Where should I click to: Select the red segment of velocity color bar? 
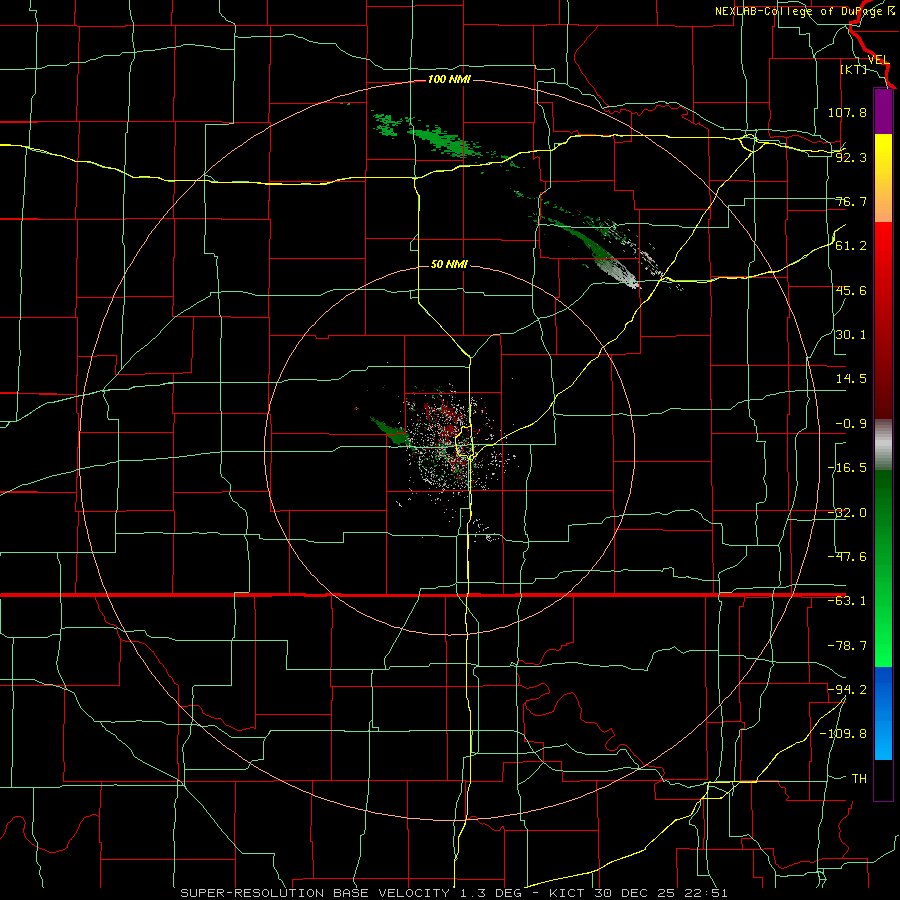coord(883,320)
